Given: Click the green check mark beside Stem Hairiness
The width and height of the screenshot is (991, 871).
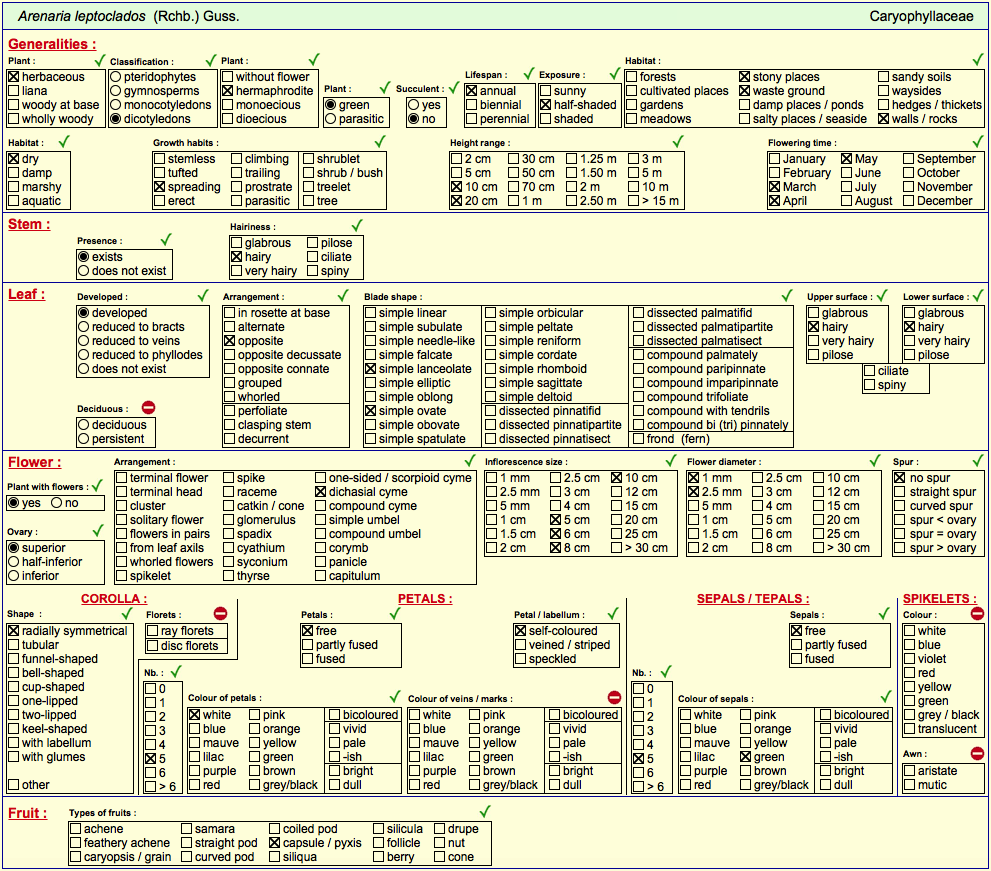Looking at the screenshot, I should (x=357, y=226).
